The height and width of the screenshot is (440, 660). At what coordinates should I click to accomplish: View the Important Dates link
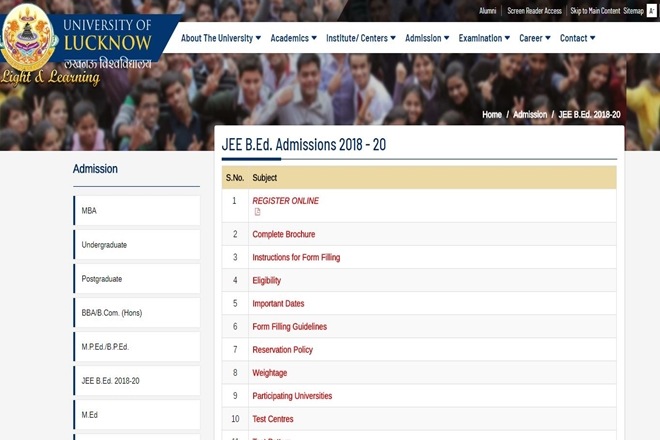pyautogui.click(x=278, y=304)
